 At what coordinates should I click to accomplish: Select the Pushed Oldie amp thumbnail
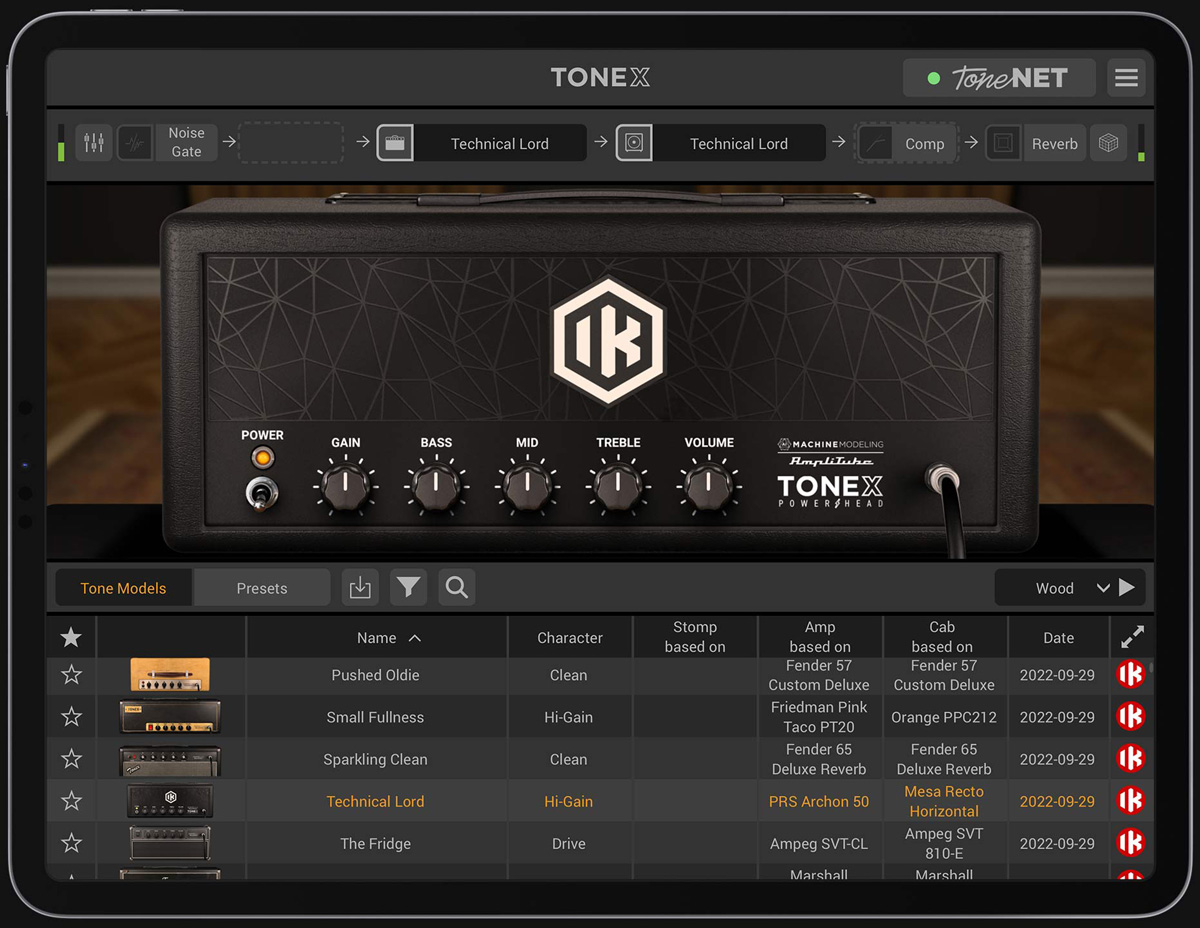(170, 675)
